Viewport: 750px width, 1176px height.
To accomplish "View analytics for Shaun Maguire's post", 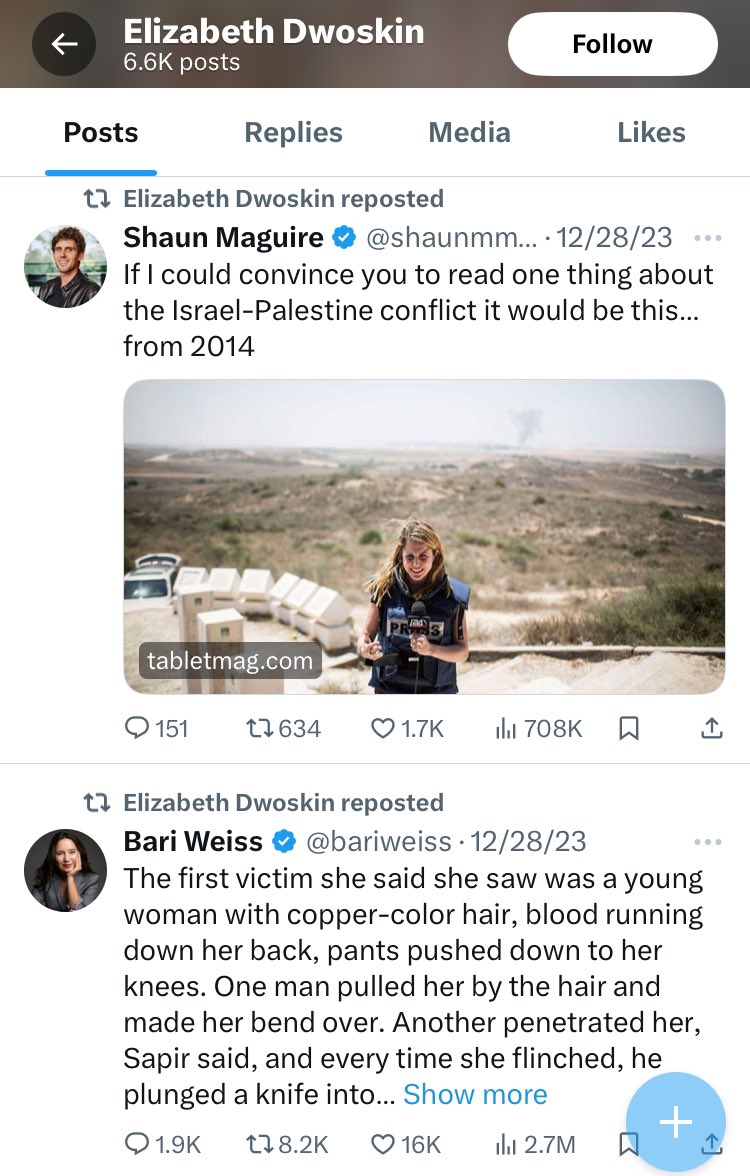I will 506,729.
